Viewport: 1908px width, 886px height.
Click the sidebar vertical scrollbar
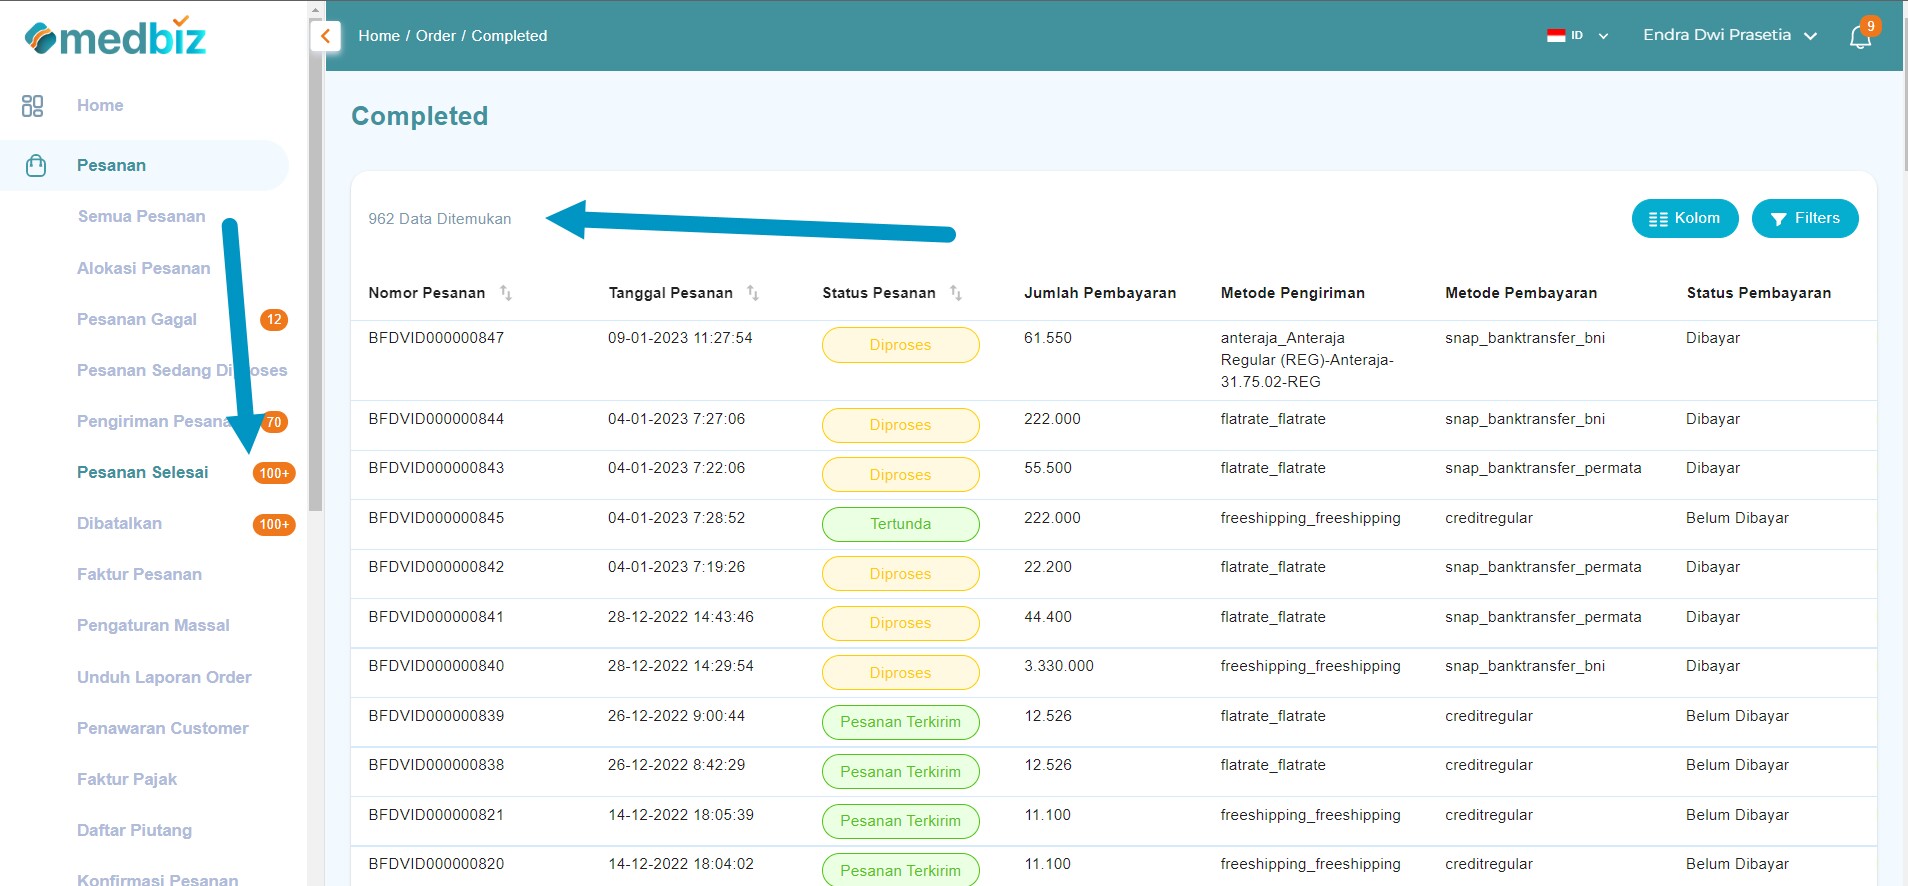pos(316,300)
